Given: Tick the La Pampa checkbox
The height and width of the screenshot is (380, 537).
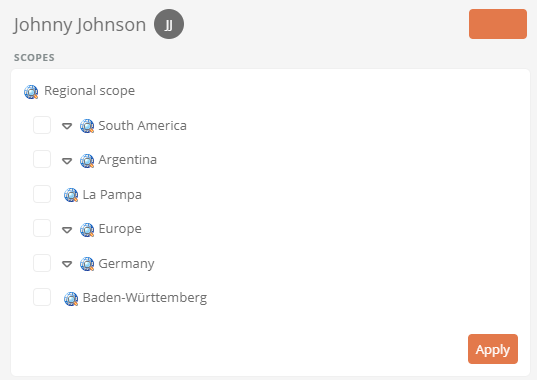Looking at the screenshot, I should point(42,194).
